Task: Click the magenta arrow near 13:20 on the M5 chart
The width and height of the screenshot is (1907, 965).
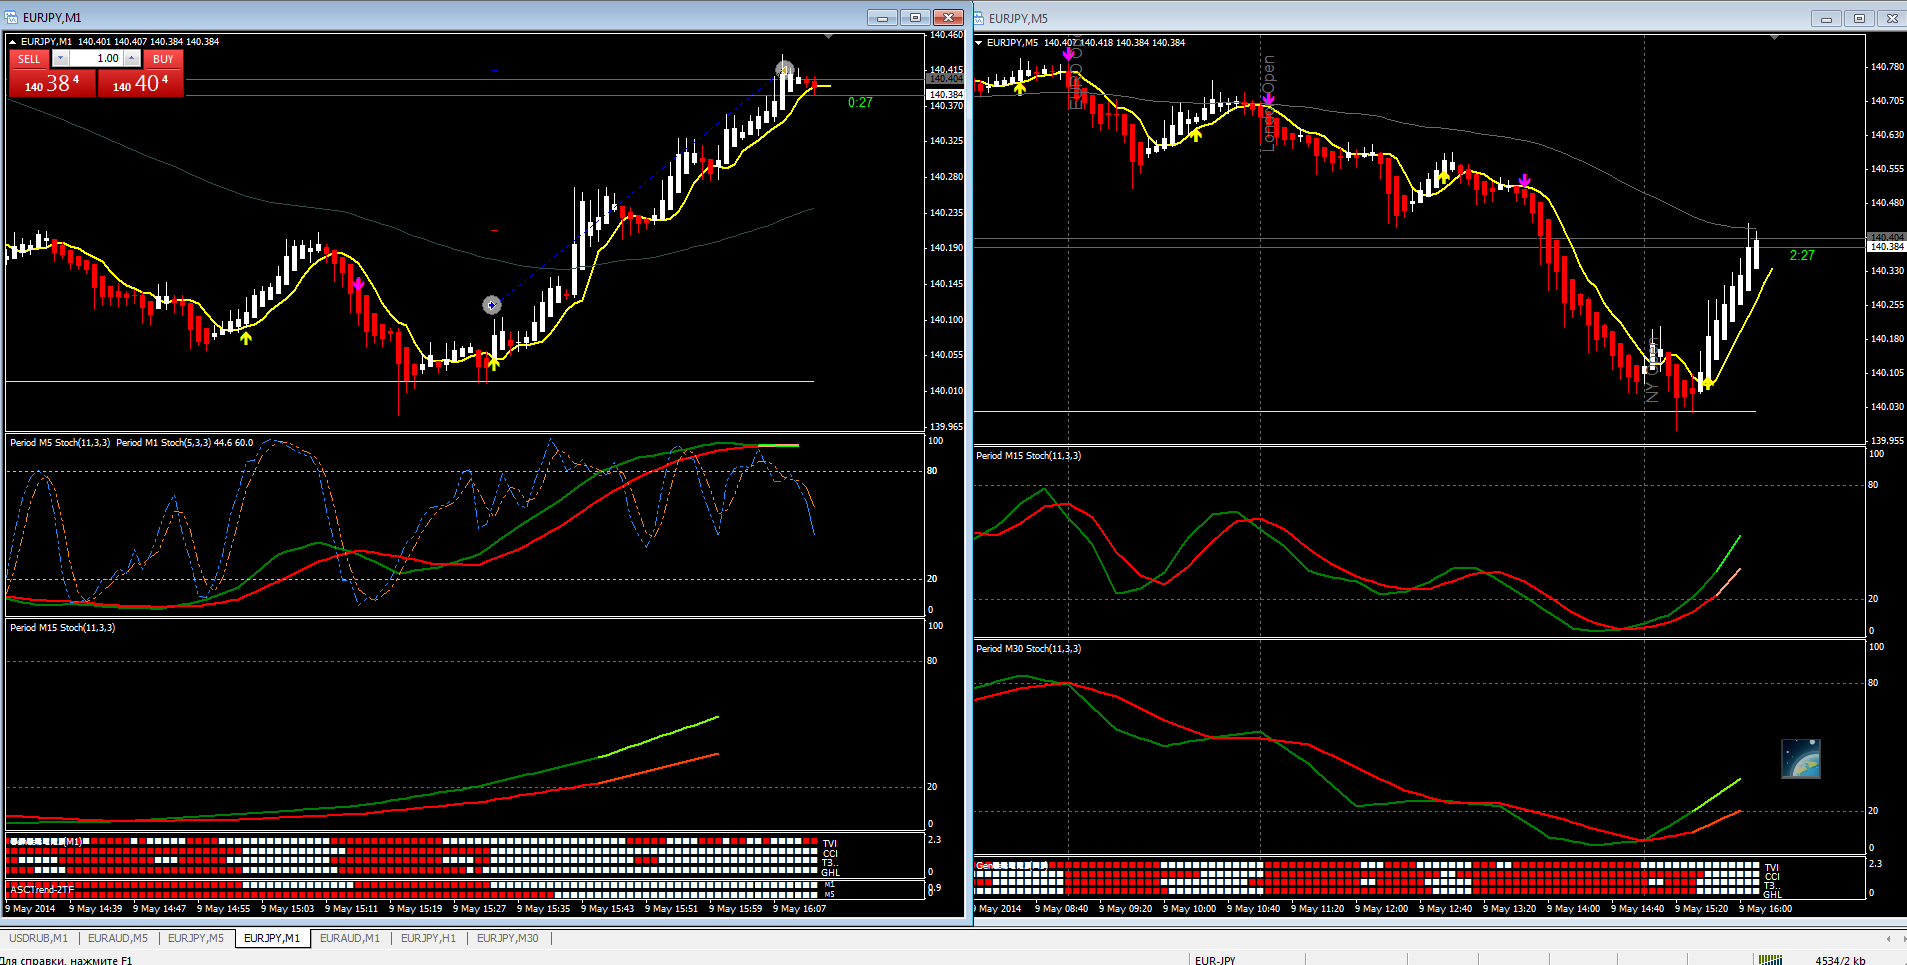Action: click(1524, 181)
